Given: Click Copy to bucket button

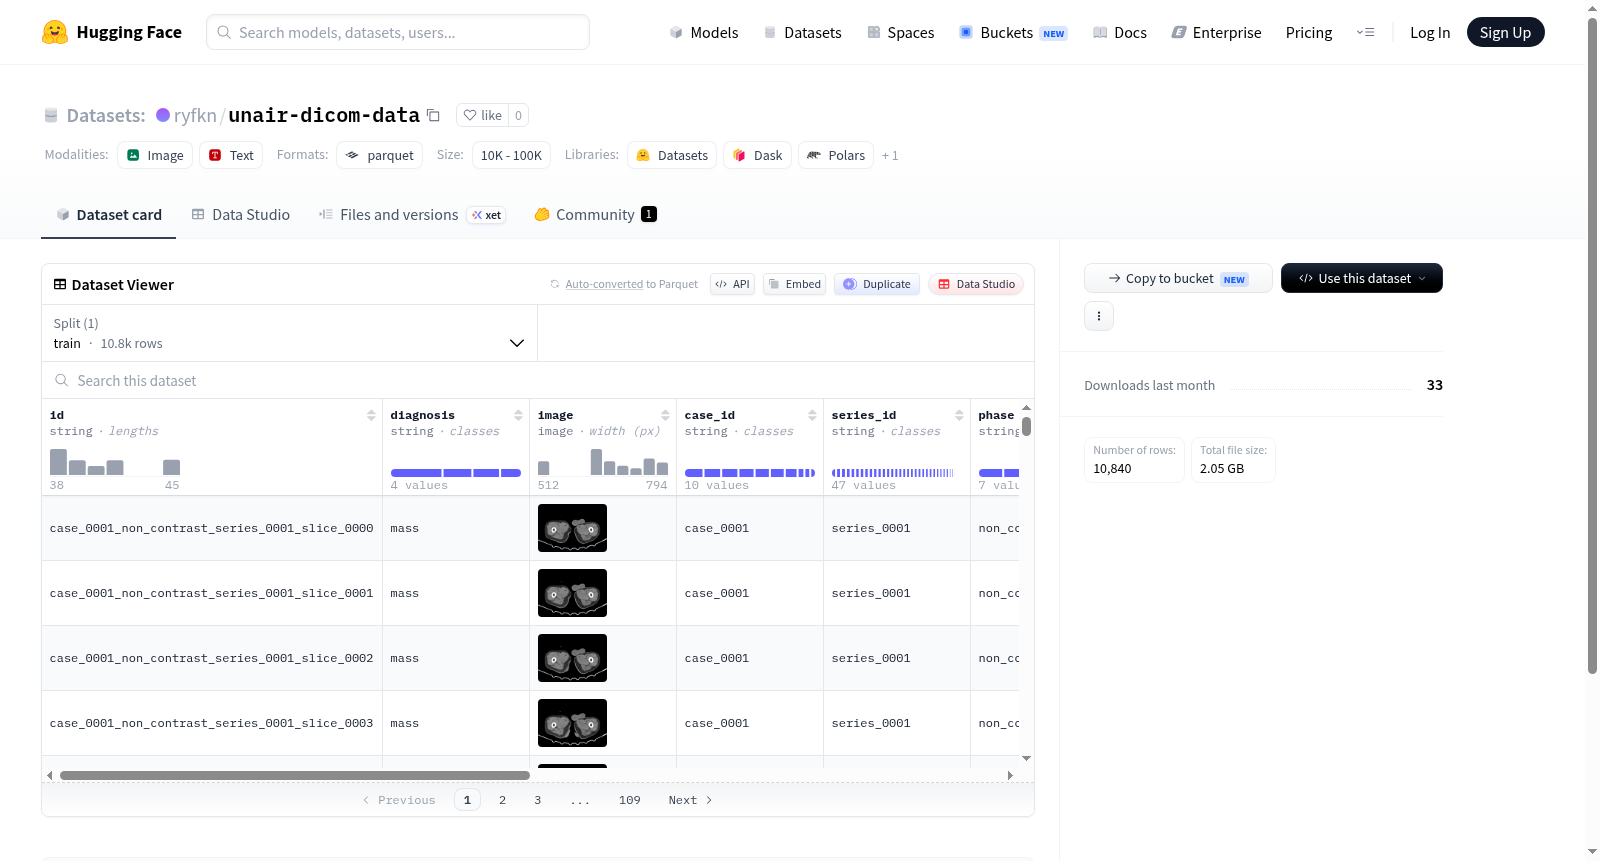Looking at the screenshot, I should pos(1178,278).
